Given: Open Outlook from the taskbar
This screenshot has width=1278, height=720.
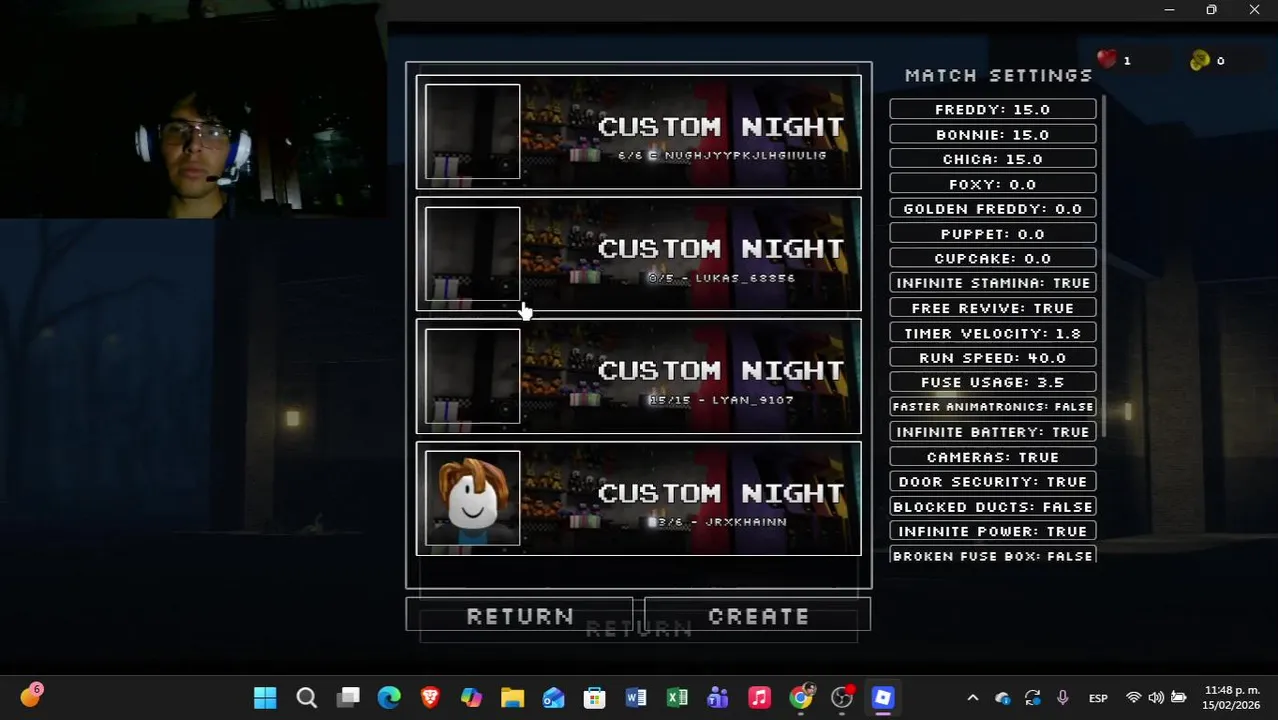Looking at the screenshot, I should 553,698.
